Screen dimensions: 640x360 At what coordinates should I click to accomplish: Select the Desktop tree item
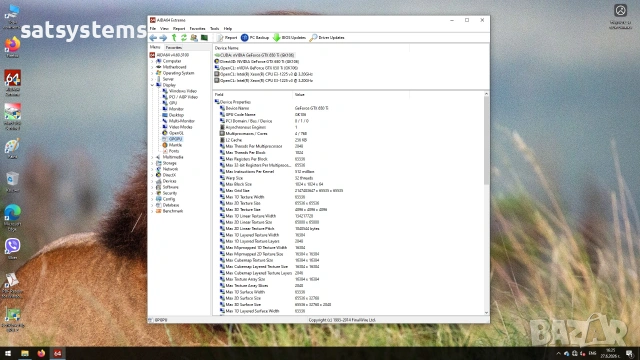point(176,115)
